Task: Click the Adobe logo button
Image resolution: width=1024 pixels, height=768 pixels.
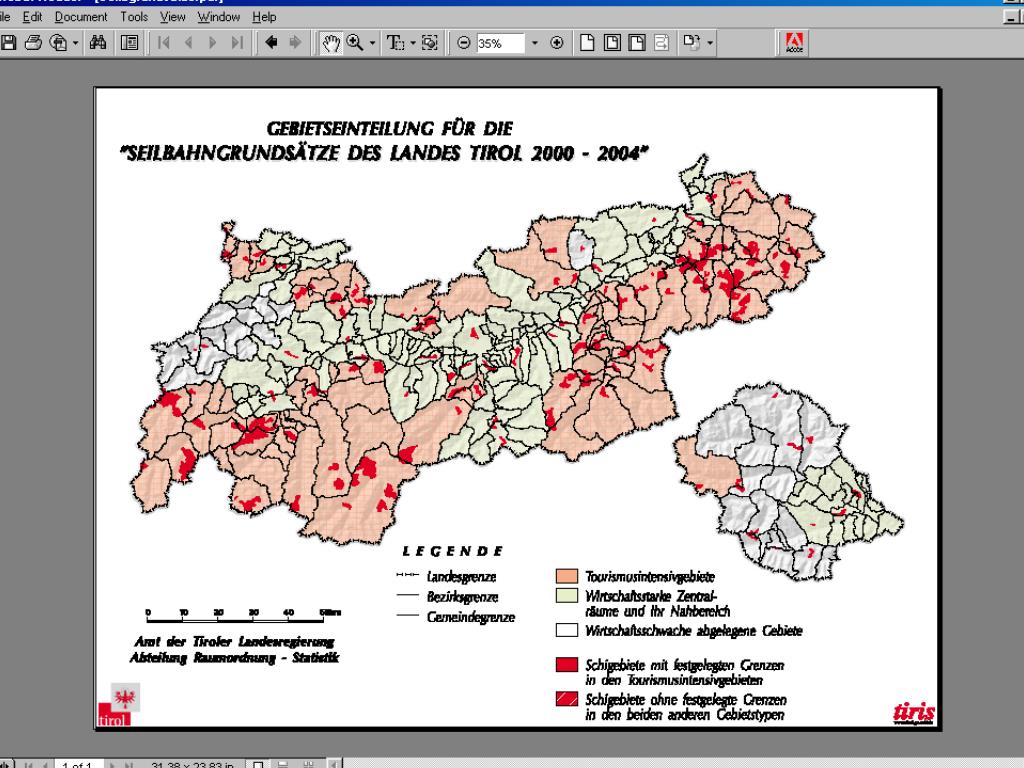Action: [x=794, y=43]
